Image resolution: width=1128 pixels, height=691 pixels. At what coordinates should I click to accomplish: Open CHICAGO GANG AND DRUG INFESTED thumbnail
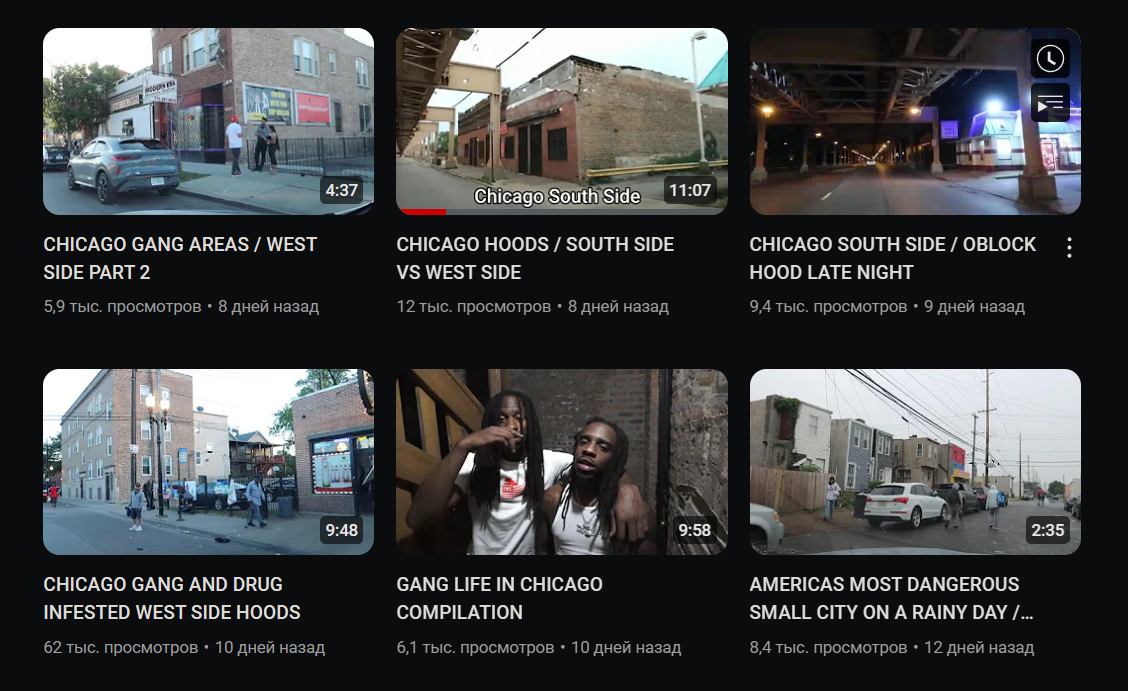tap(208, 462)
